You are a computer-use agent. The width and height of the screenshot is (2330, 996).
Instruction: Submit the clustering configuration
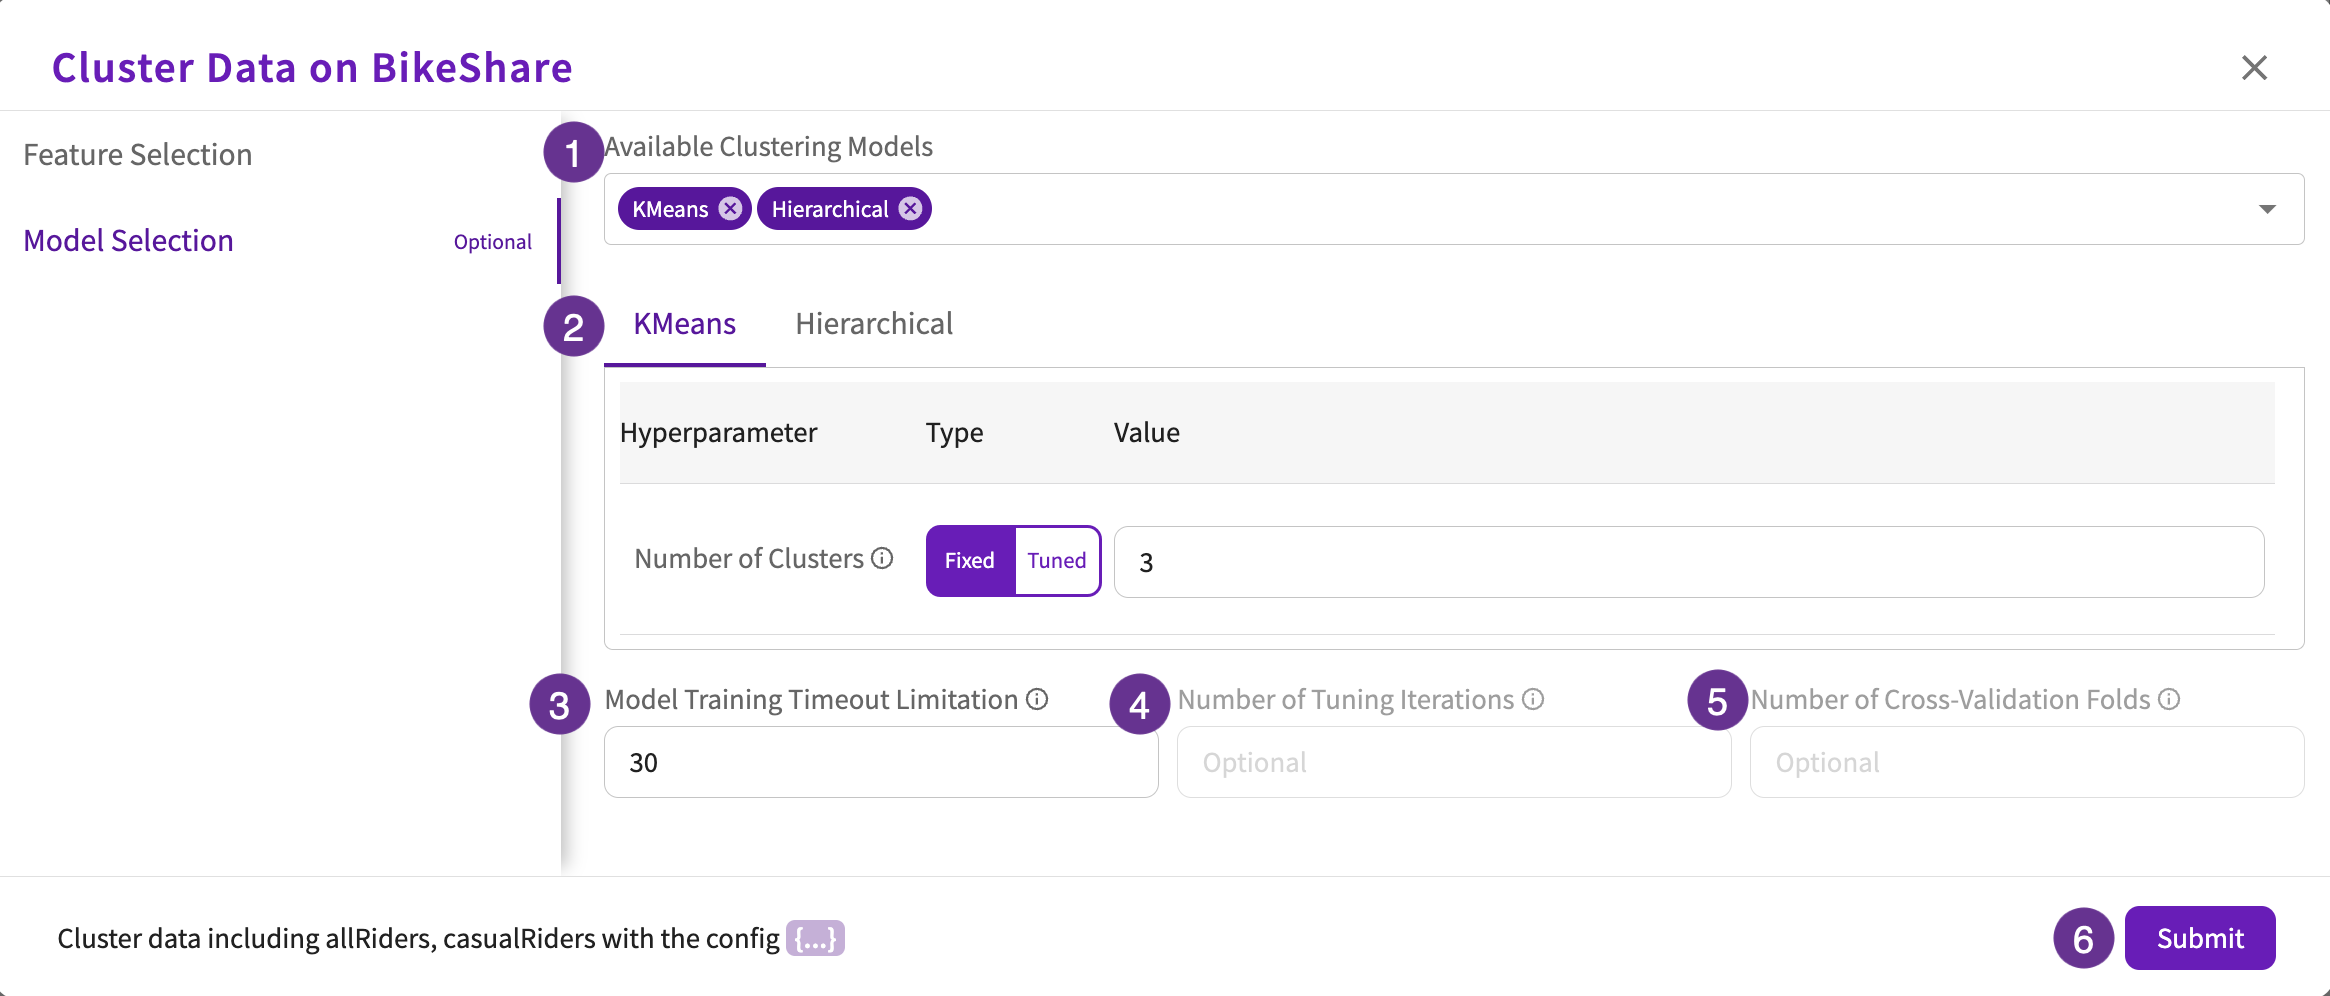tap(2200, 938)
